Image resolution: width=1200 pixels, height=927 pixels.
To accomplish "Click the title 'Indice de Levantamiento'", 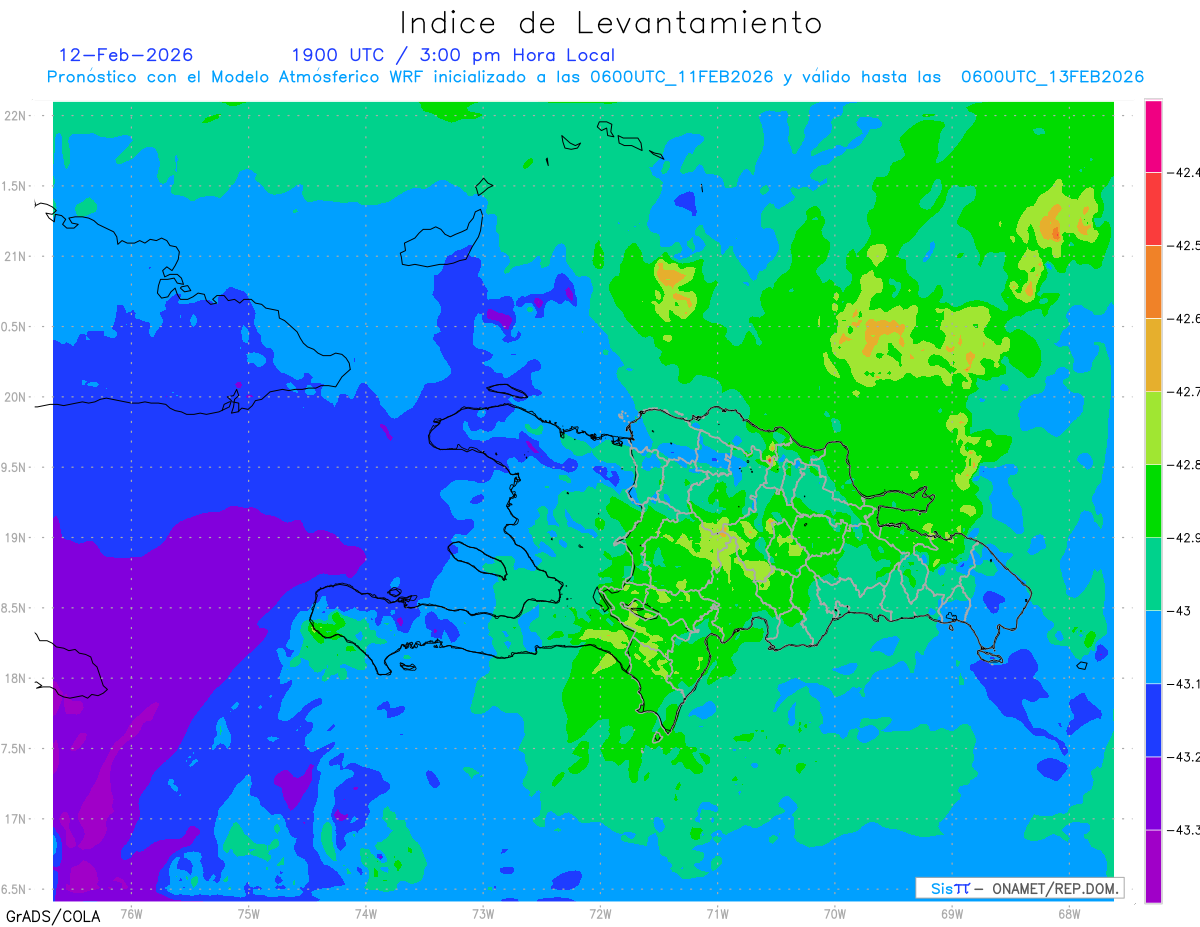I will point(611,23).
